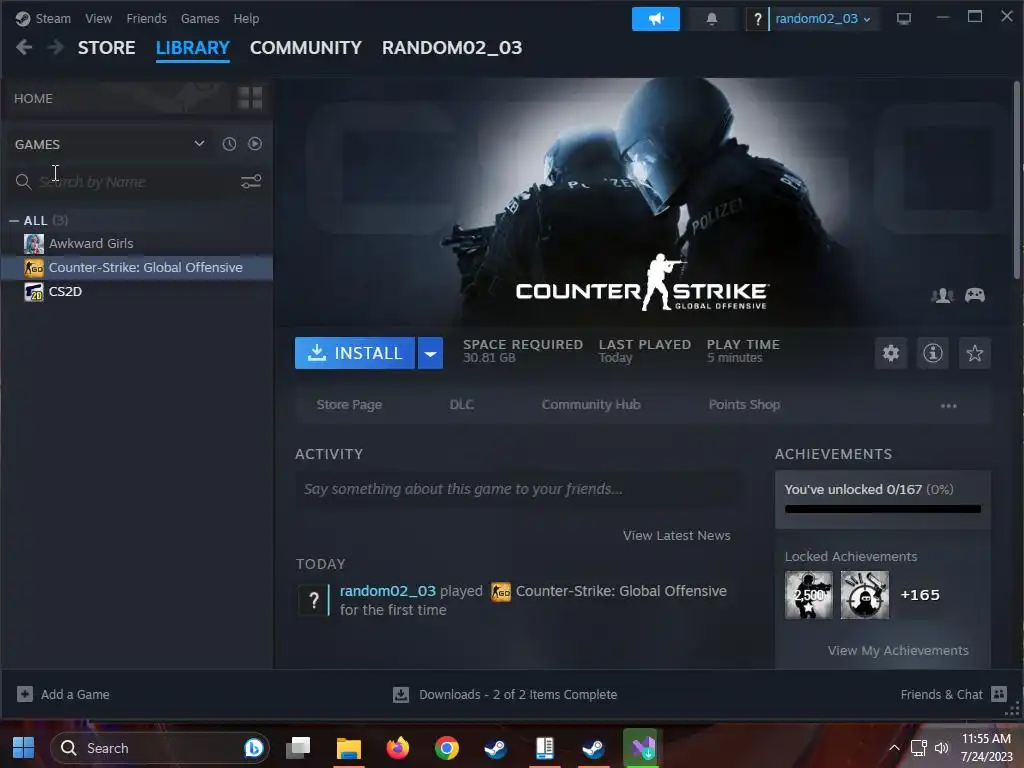Image resolution: width=1024 pixels, height=768 pixels.
Task: Click the search magnifier icon in library
Action: coord(23,182)
